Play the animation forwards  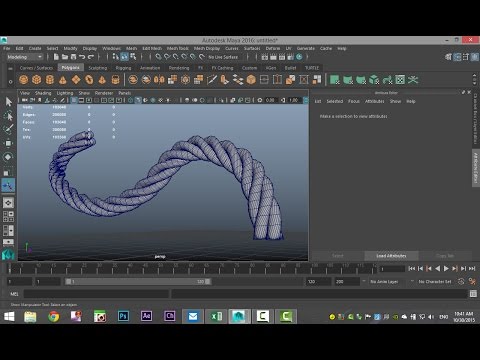tap(446, 268)
